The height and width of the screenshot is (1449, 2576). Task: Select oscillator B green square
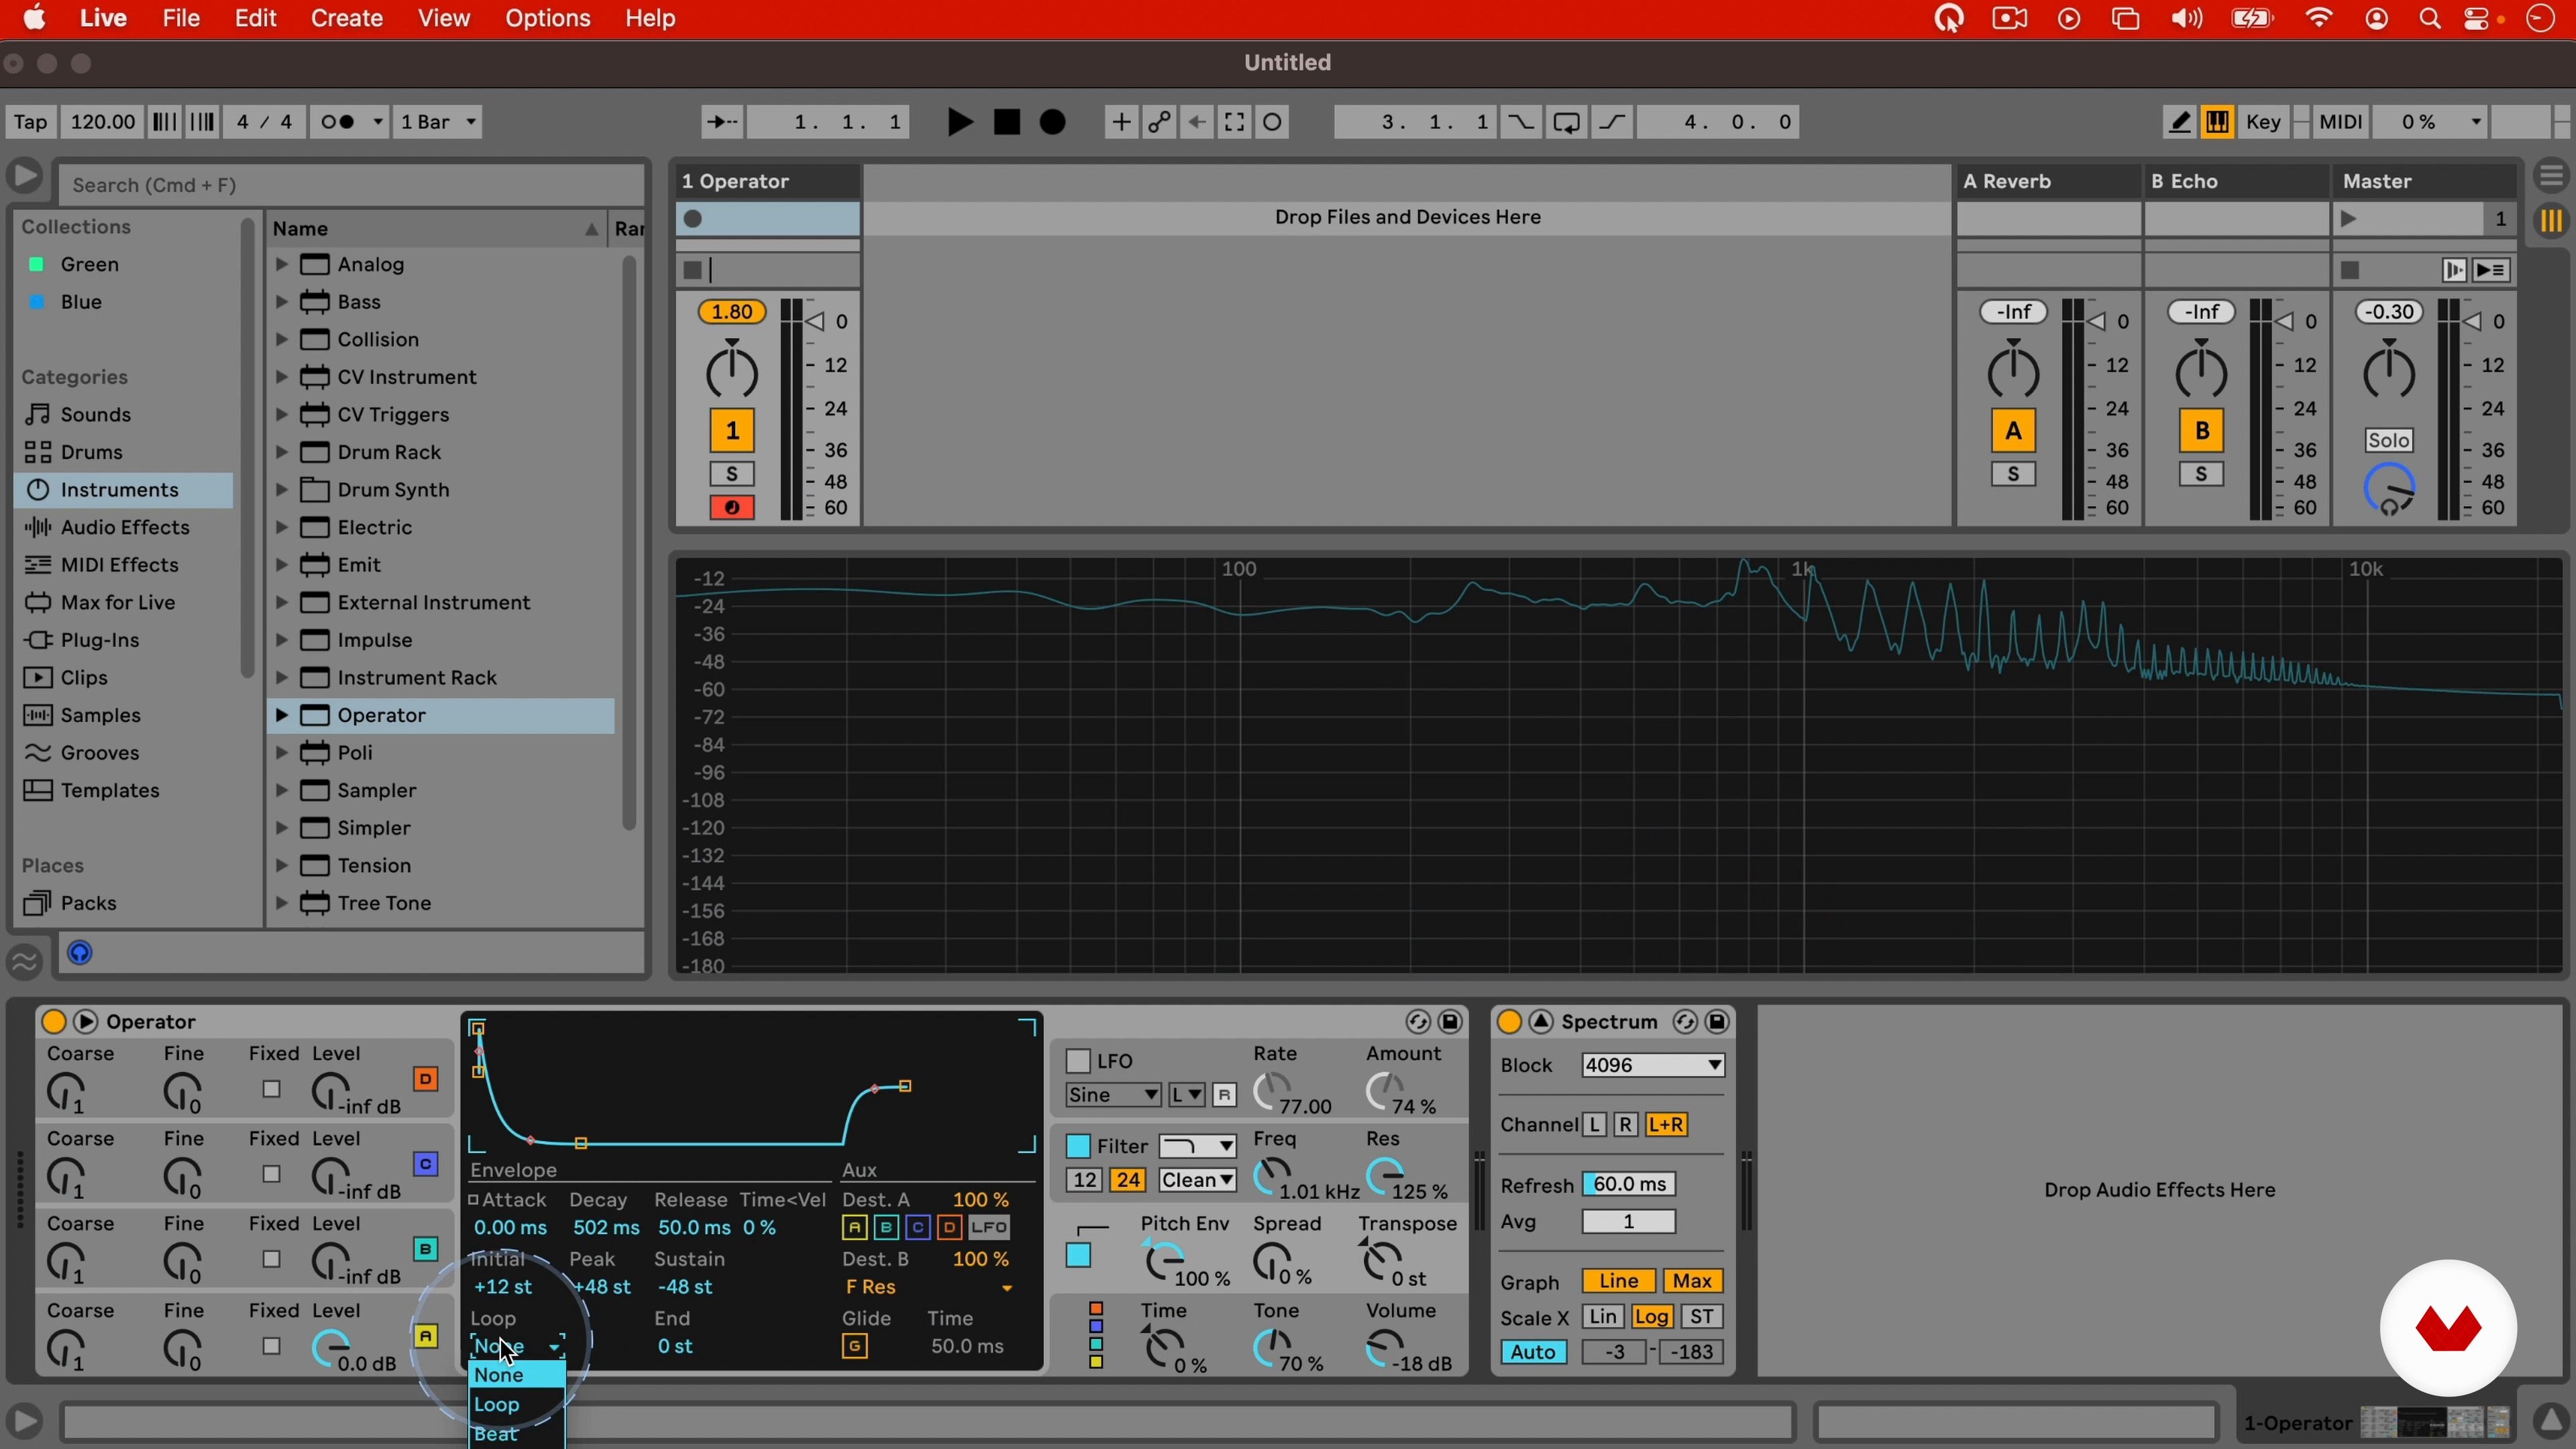click(426, 1249)
